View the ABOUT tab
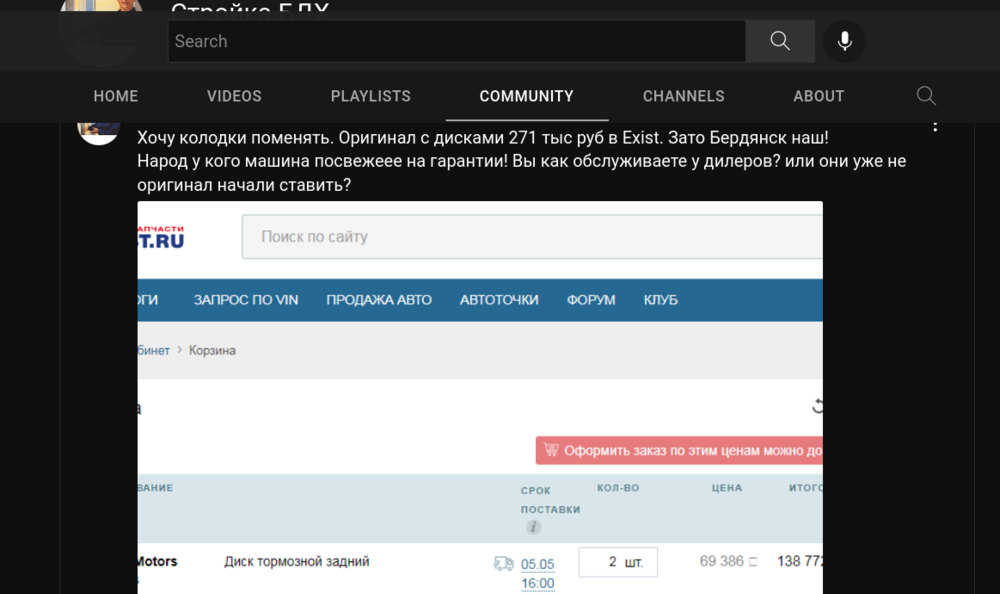1000x594 pixels. coord(819,96)
